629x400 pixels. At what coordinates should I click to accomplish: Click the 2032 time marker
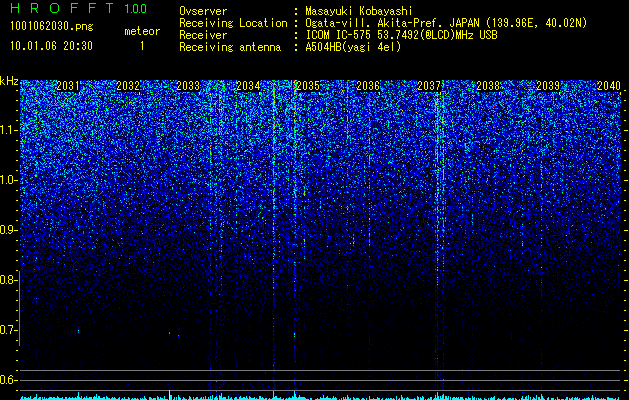(x=128, y=86)
